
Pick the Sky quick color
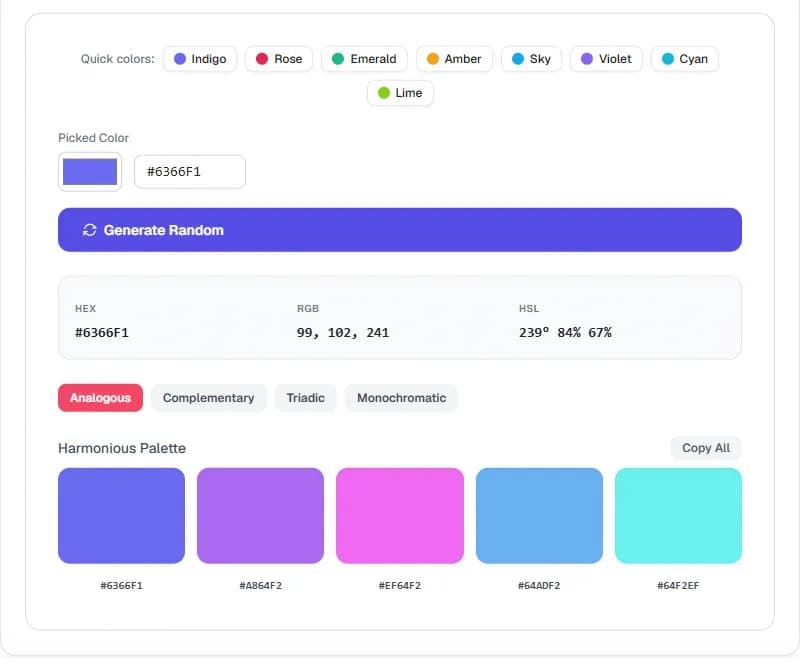tap(531, 59)
